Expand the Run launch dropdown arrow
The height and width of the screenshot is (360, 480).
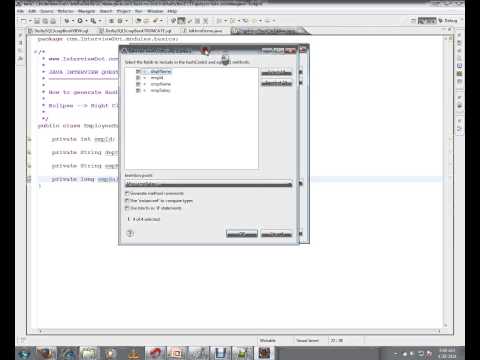coord(86,21)
